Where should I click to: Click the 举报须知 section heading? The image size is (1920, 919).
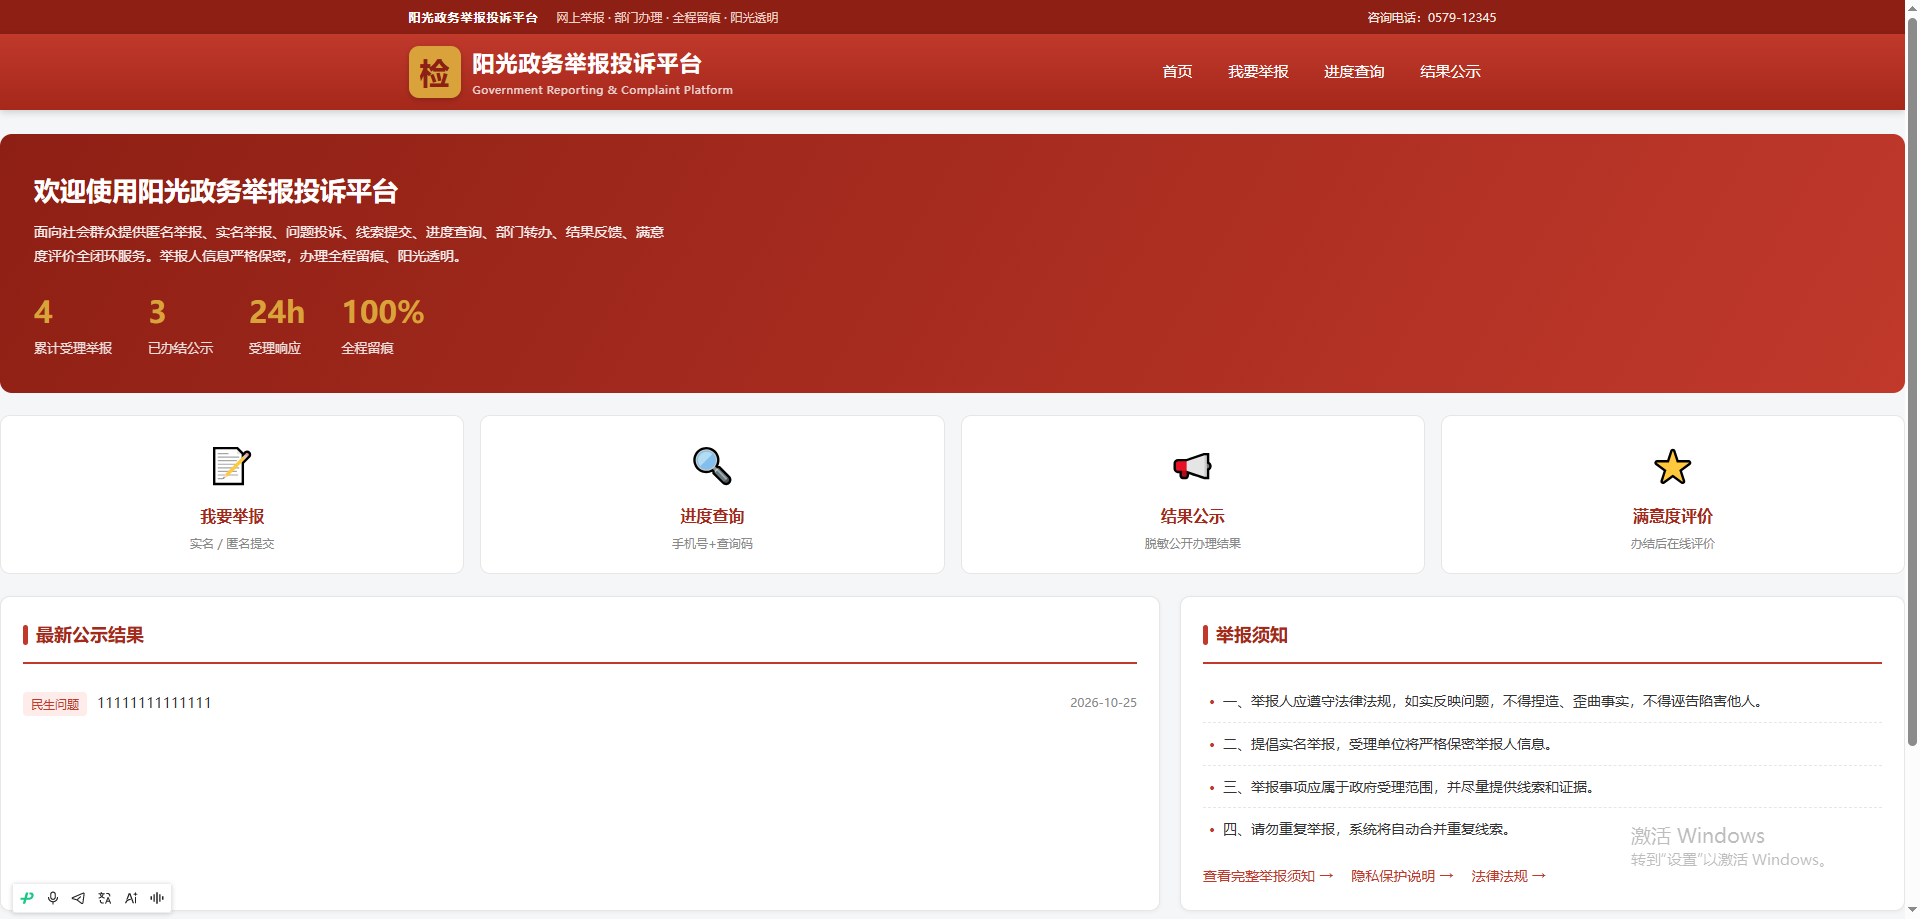click(1251, 635)
